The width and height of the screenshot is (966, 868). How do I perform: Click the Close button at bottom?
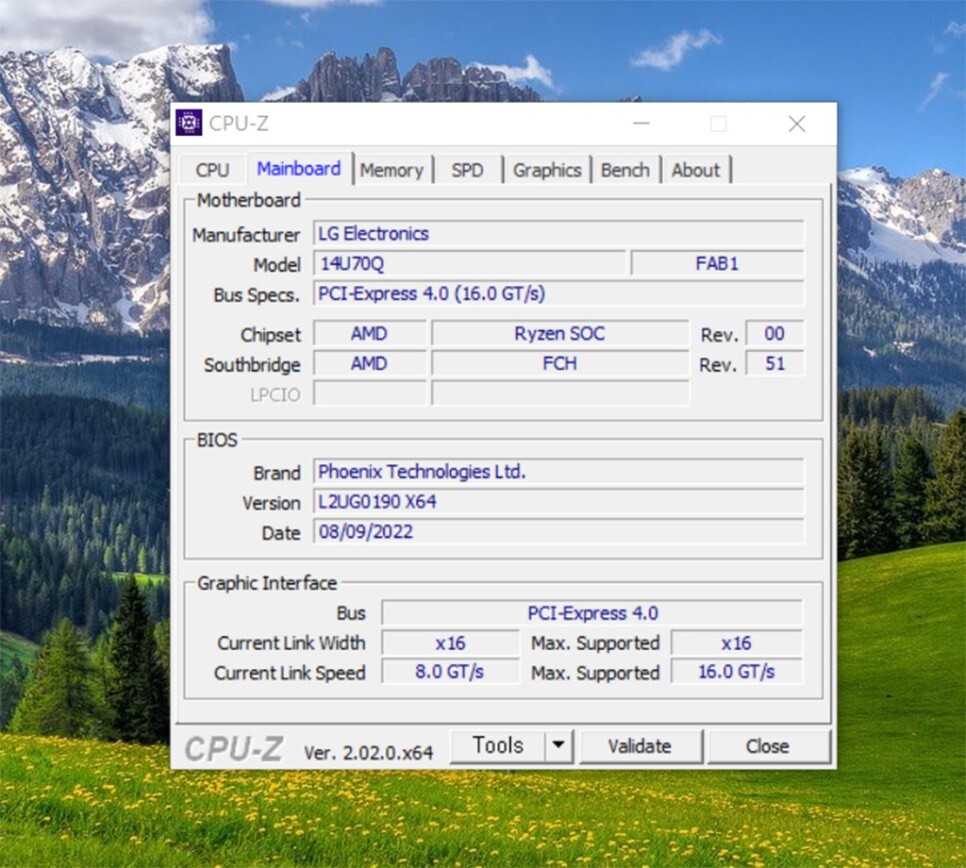768,747
